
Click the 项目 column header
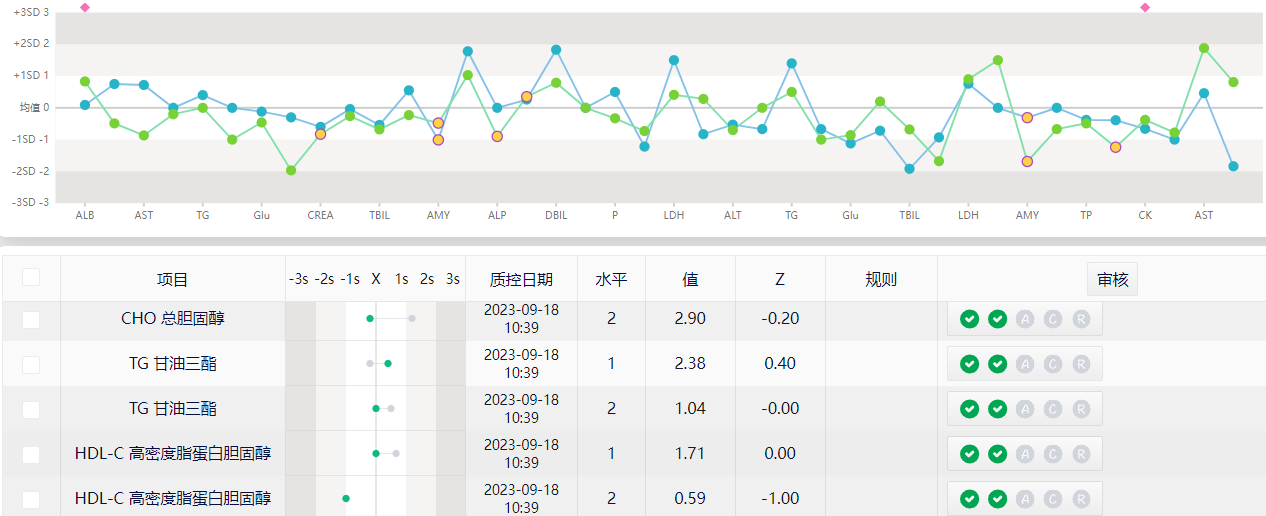pyautogui.click(x=173, y=279)
